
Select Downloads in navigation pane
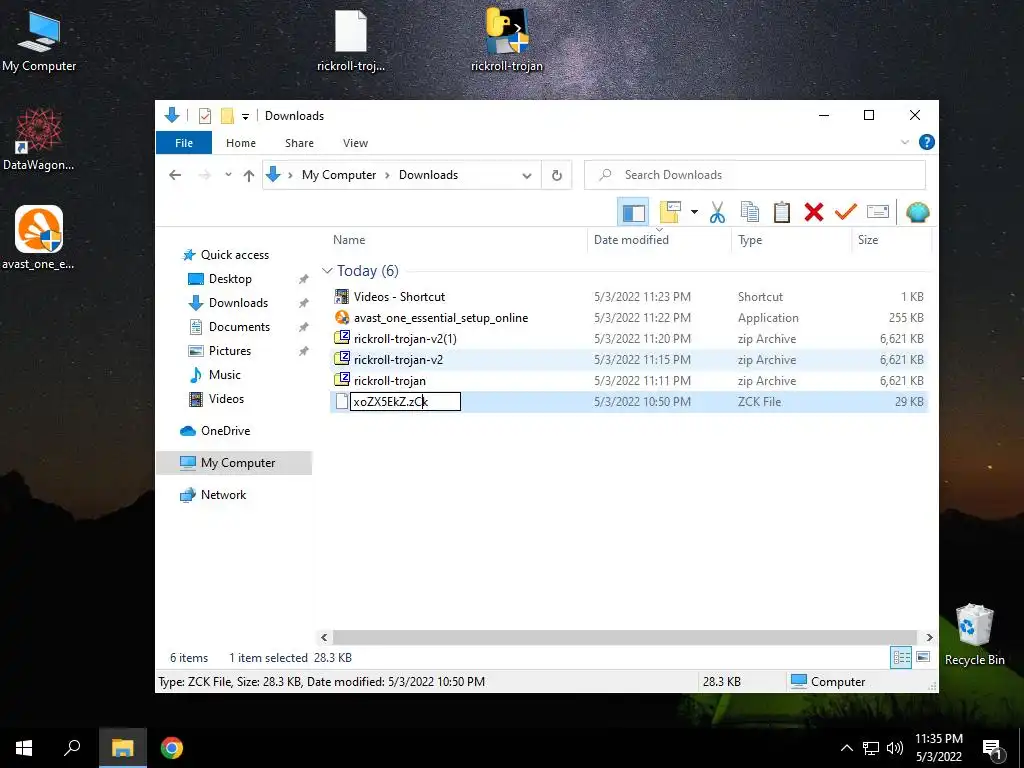[x=238, y=303]
